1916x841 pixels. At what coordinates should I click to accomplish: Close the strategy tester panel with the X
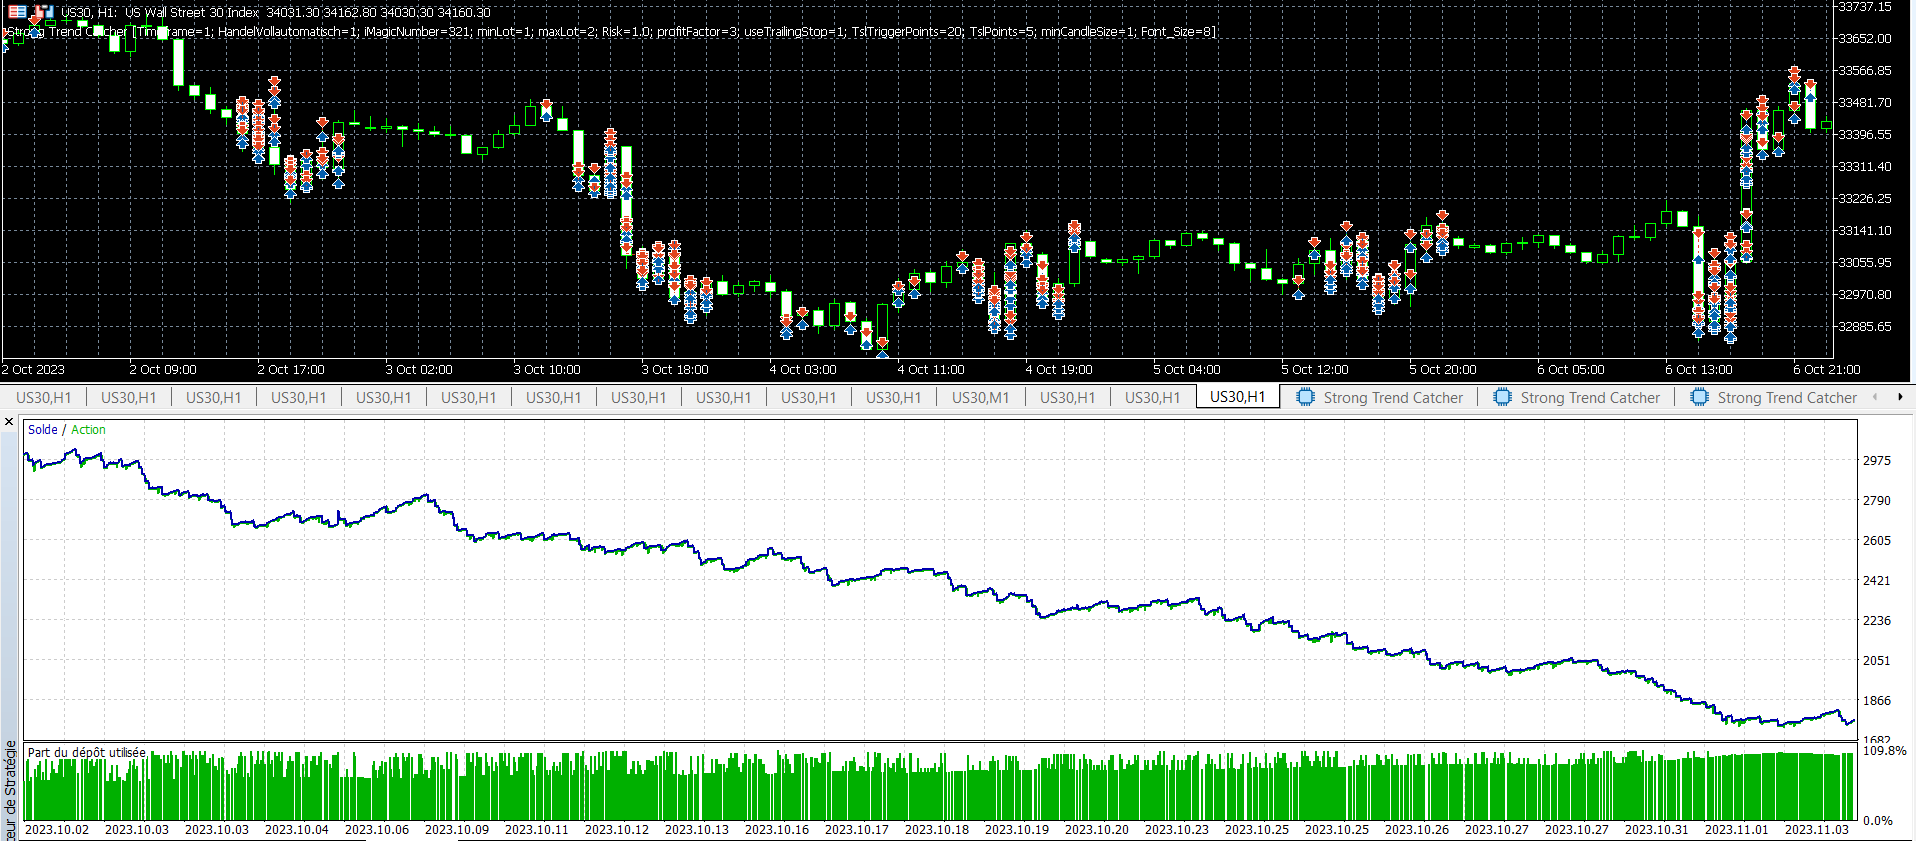click(x=9, y=422)
